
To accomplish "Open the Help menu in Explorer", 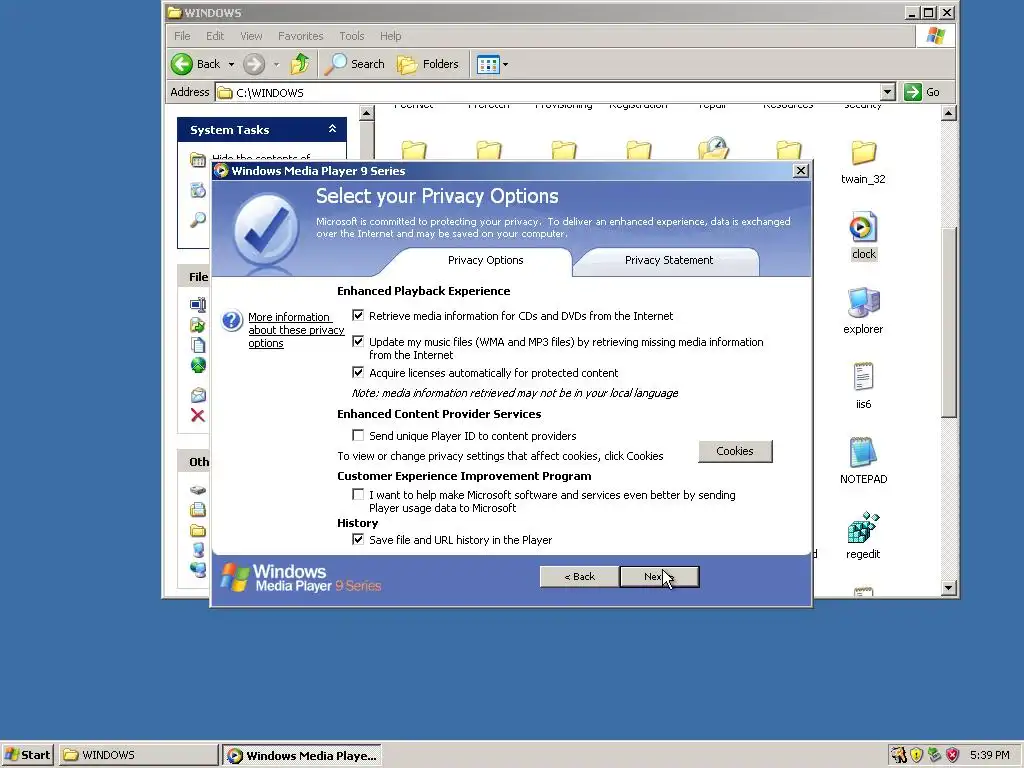I will point(391,36).
